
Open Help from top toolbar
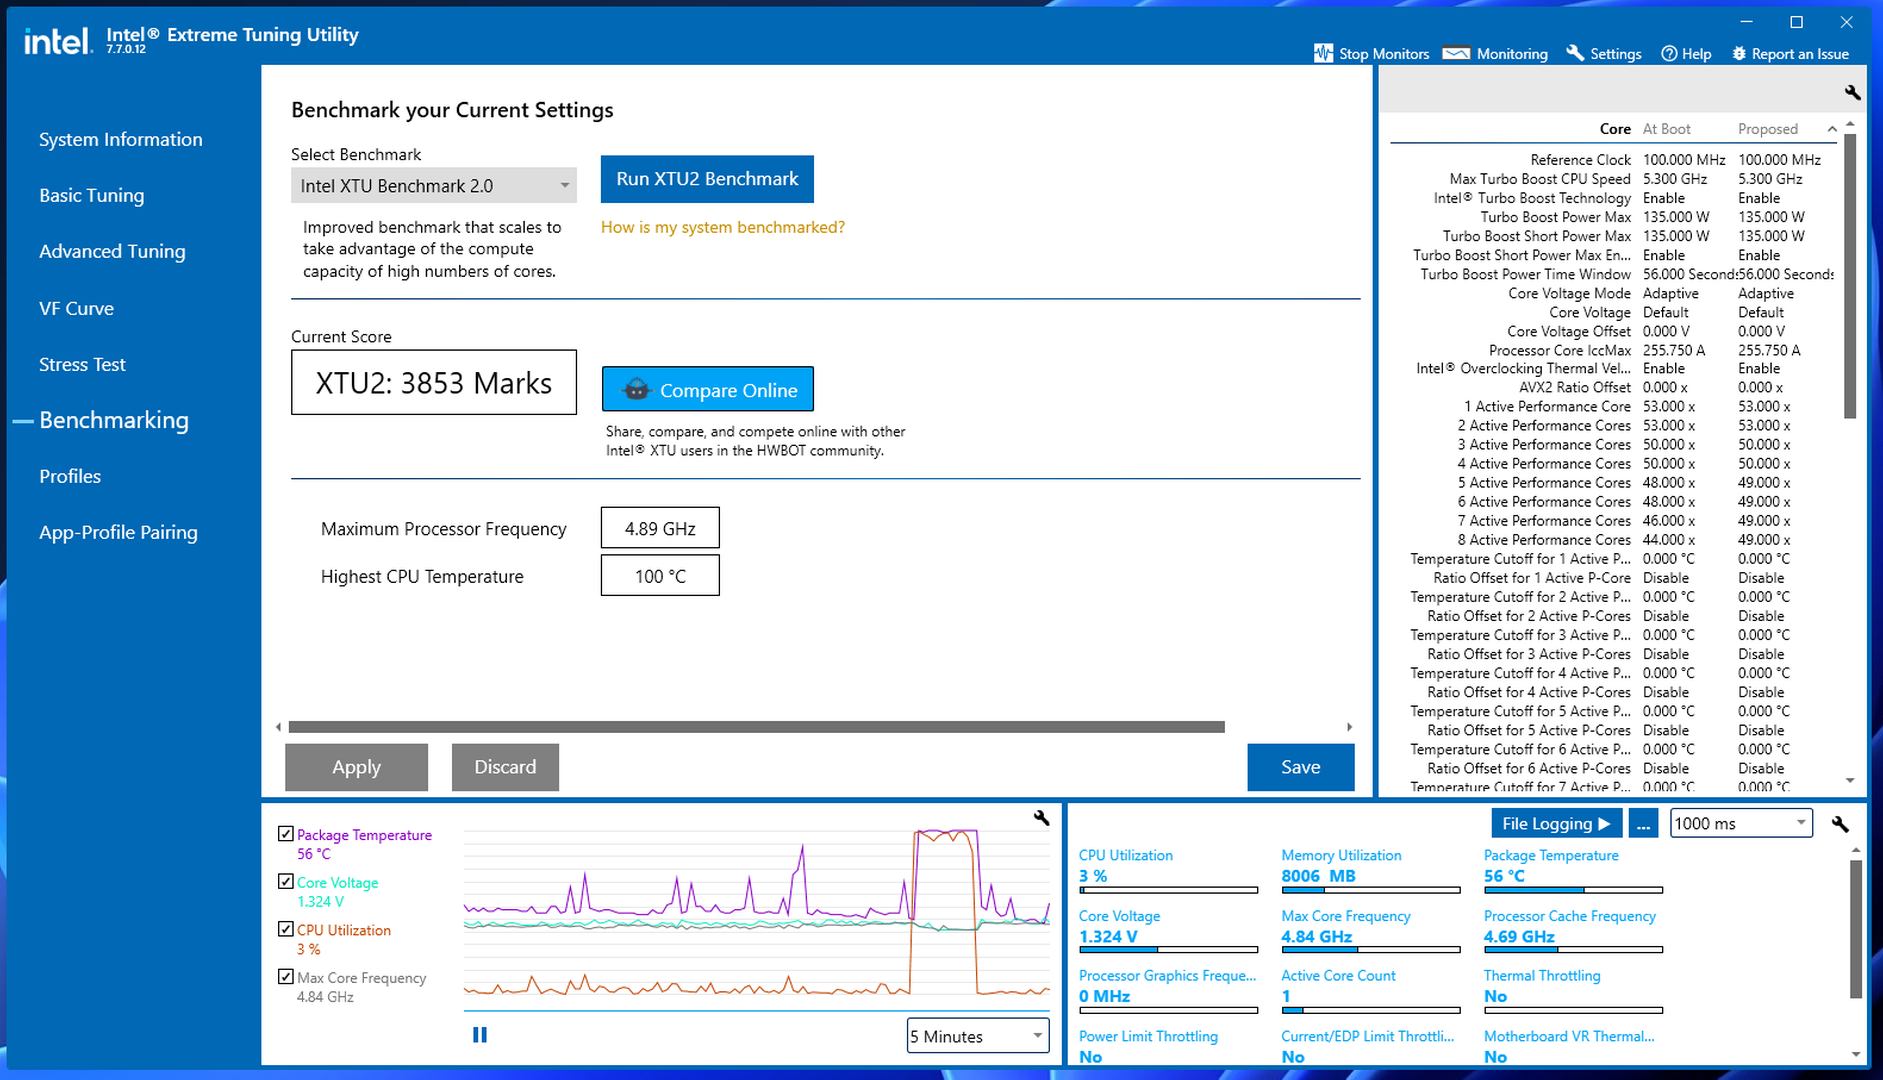tap(1686, 54)
